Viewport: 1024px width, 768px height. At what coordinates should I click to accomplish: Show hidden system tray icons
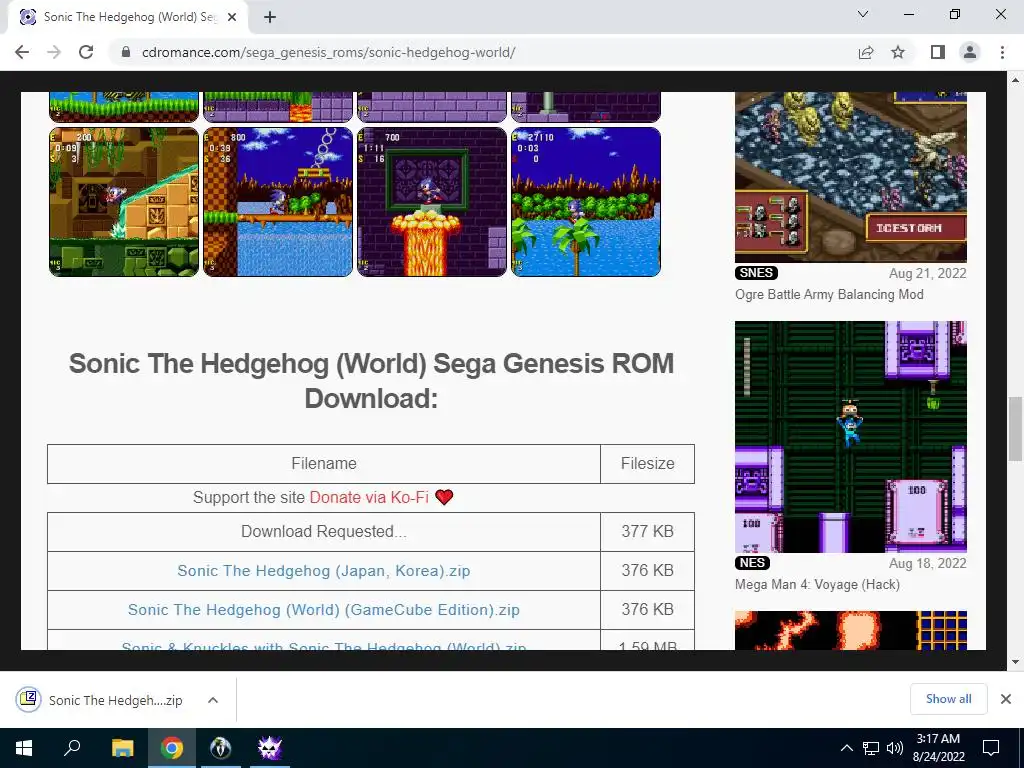(846, 748)
